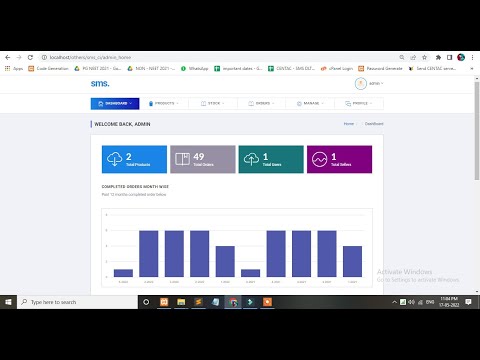480x360 pixels.
Task: Open the Stock menu dropdown
Action: (x=213, y=103)
